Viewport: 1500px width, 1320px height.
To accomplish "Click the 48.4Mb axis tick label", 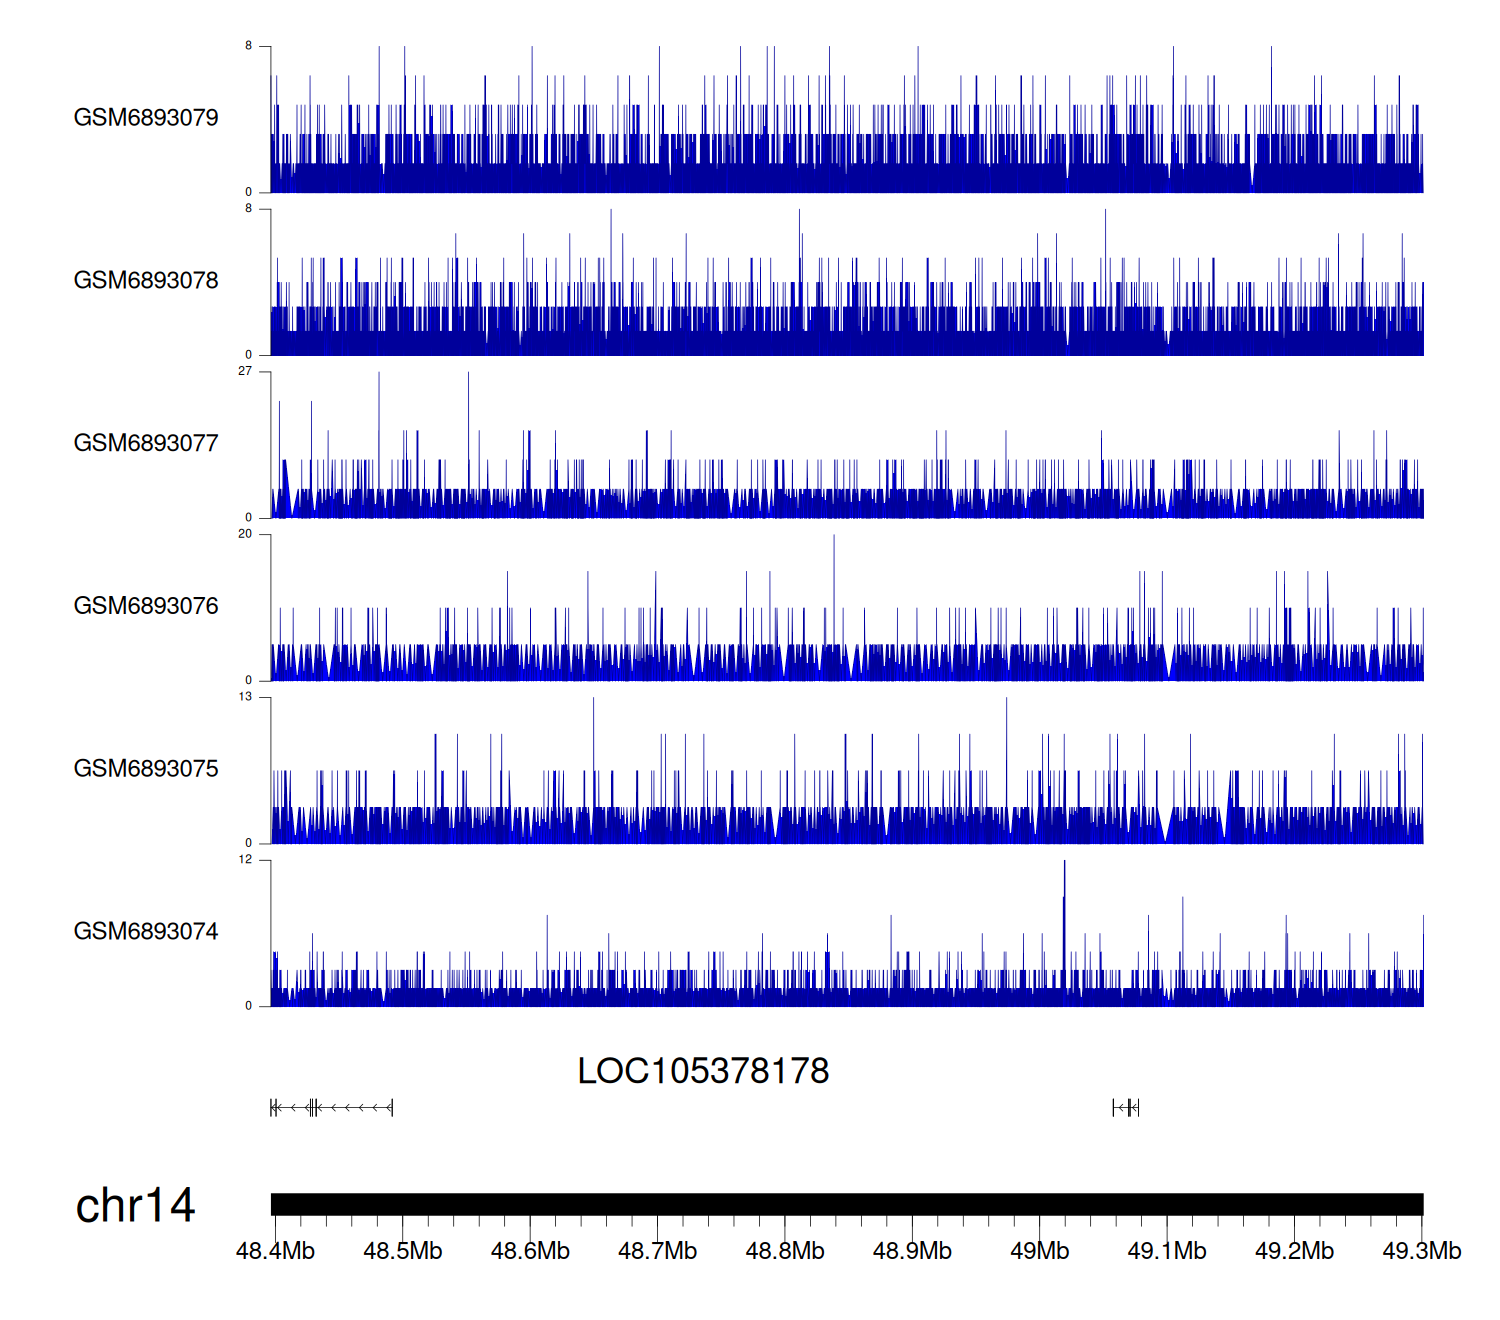I will pyautogui.click(x=275, y=1252).
